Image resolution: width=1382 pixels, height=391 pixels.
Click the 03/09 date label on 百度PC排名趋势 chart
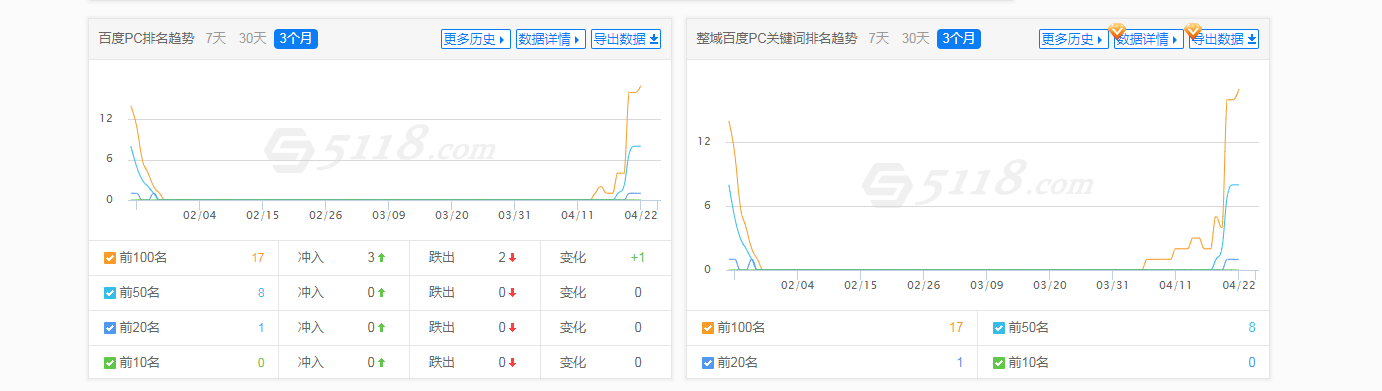pos(389,215)
